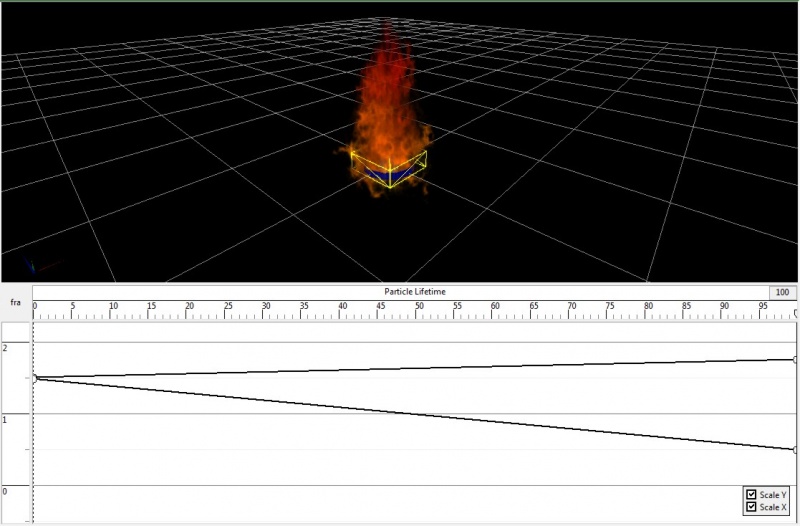Image resolution: width=800 pixels, height=526 pixels.
Task: Move the playhead to frame 90
Action: pyautogui.click(x=726, y=308)
